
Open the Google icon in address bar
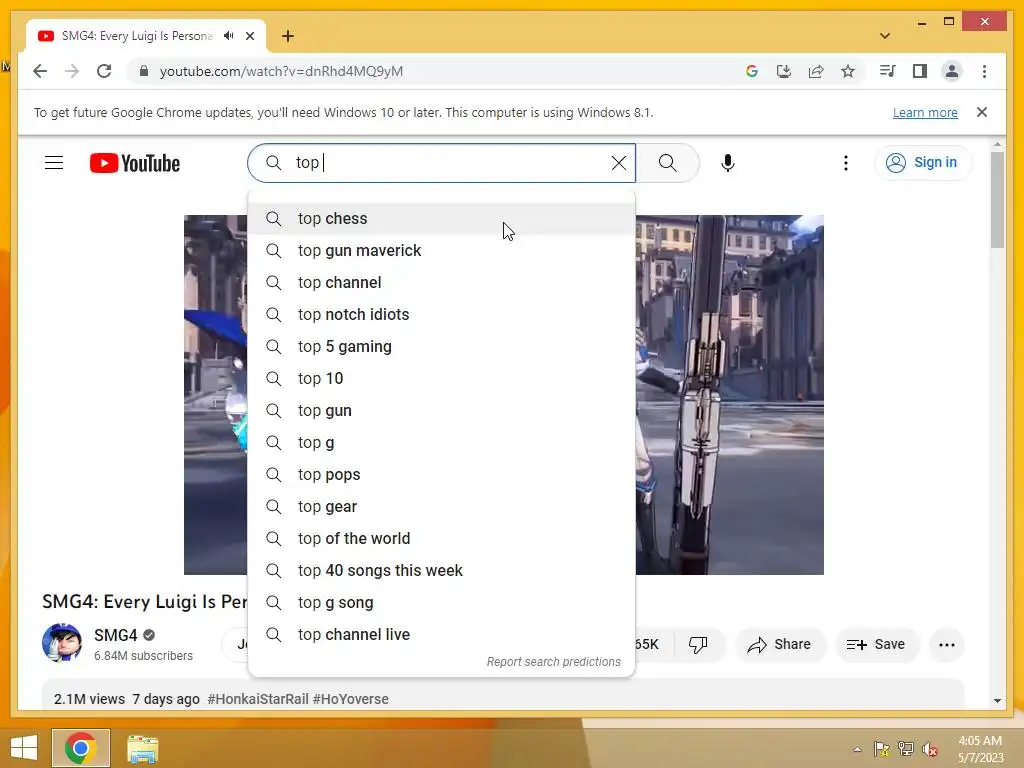click(x=752, y=71)
